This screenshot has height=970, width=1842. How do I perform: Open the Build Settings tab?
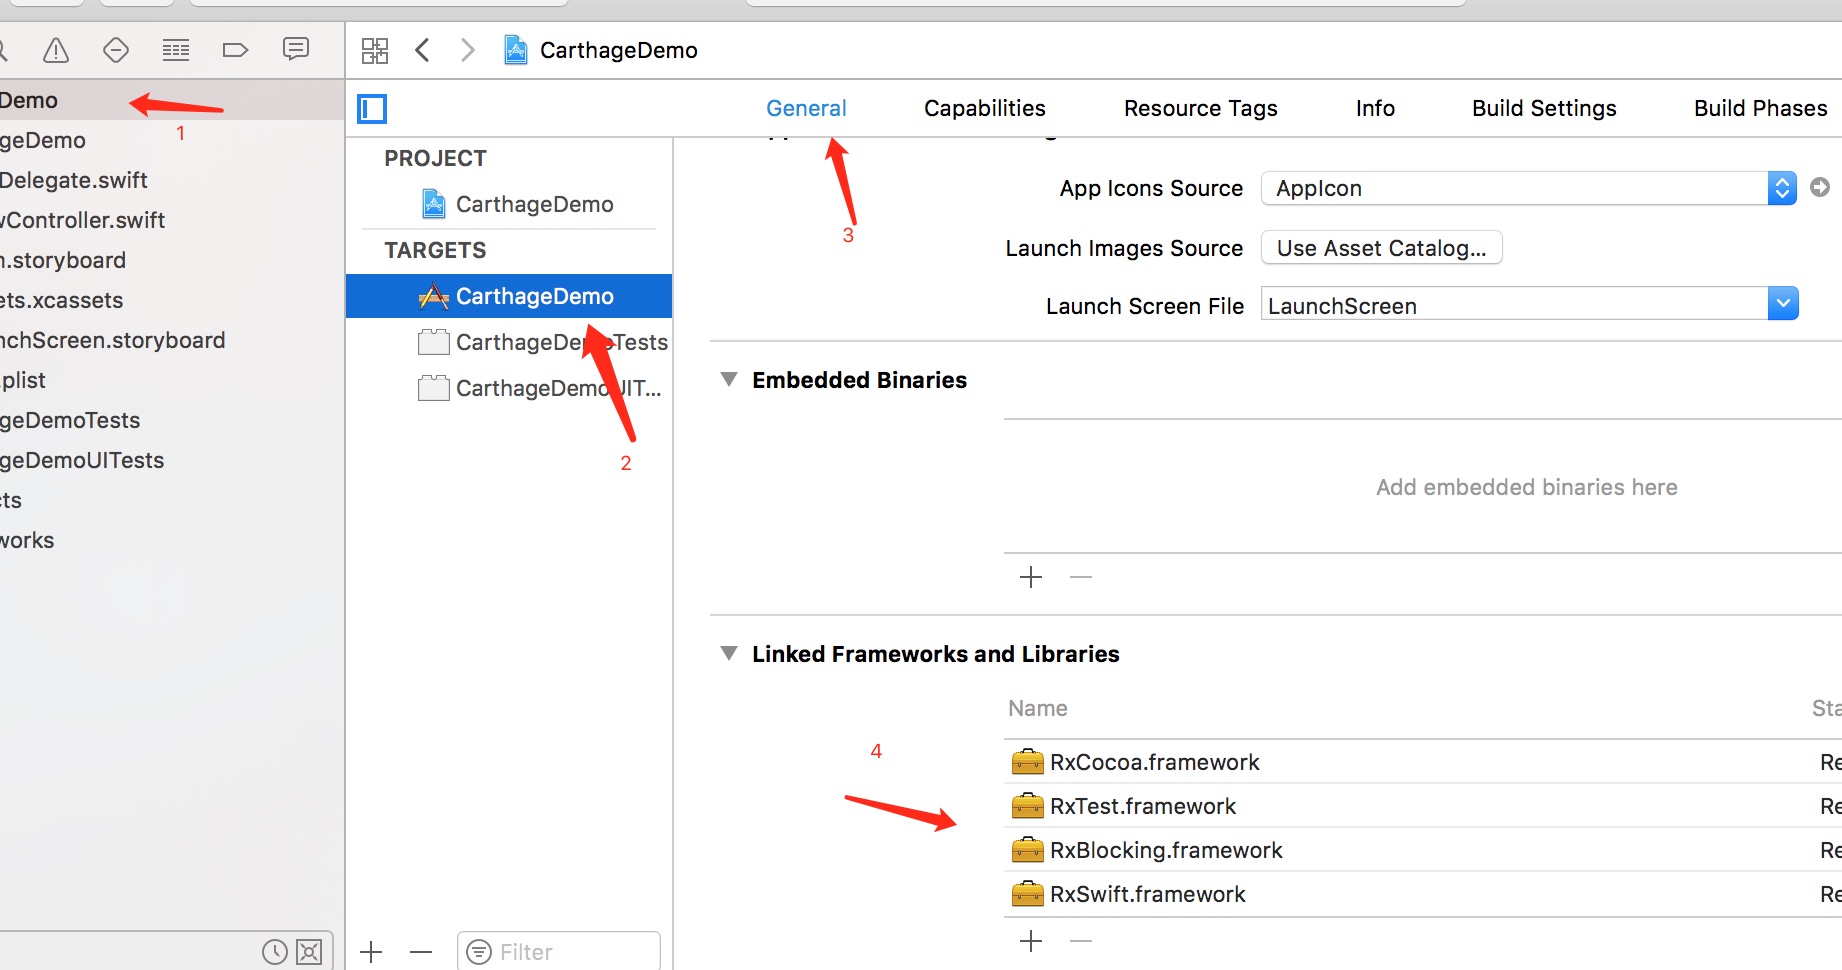click(x=1544, y=108)
